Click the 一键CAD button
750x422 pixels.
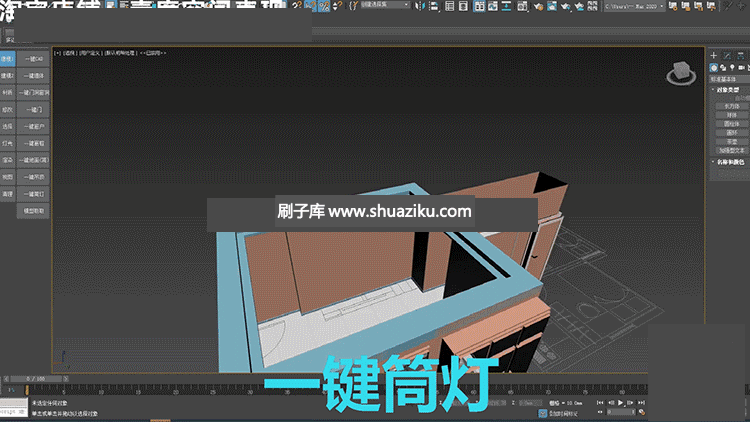click(33, 59)
